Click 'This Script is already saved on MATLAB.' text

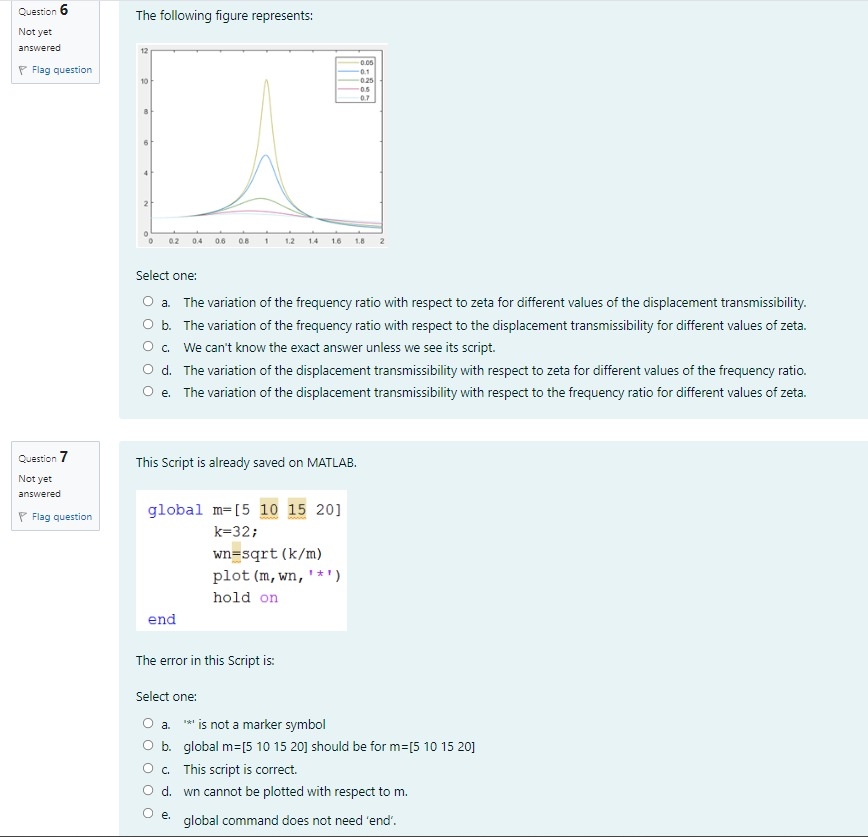[x=246, y=462]
